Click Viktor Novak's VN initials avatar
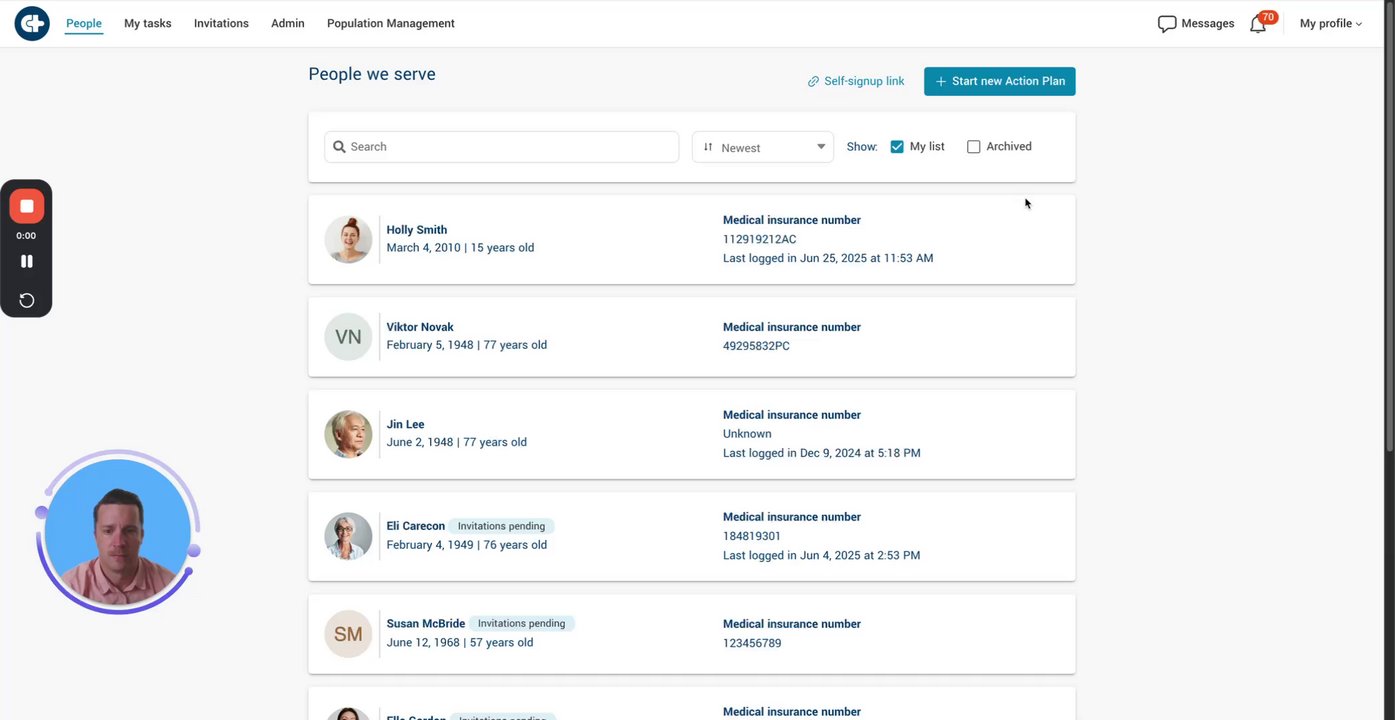The width and height of the screenshot is (1395, 720). 348,337
